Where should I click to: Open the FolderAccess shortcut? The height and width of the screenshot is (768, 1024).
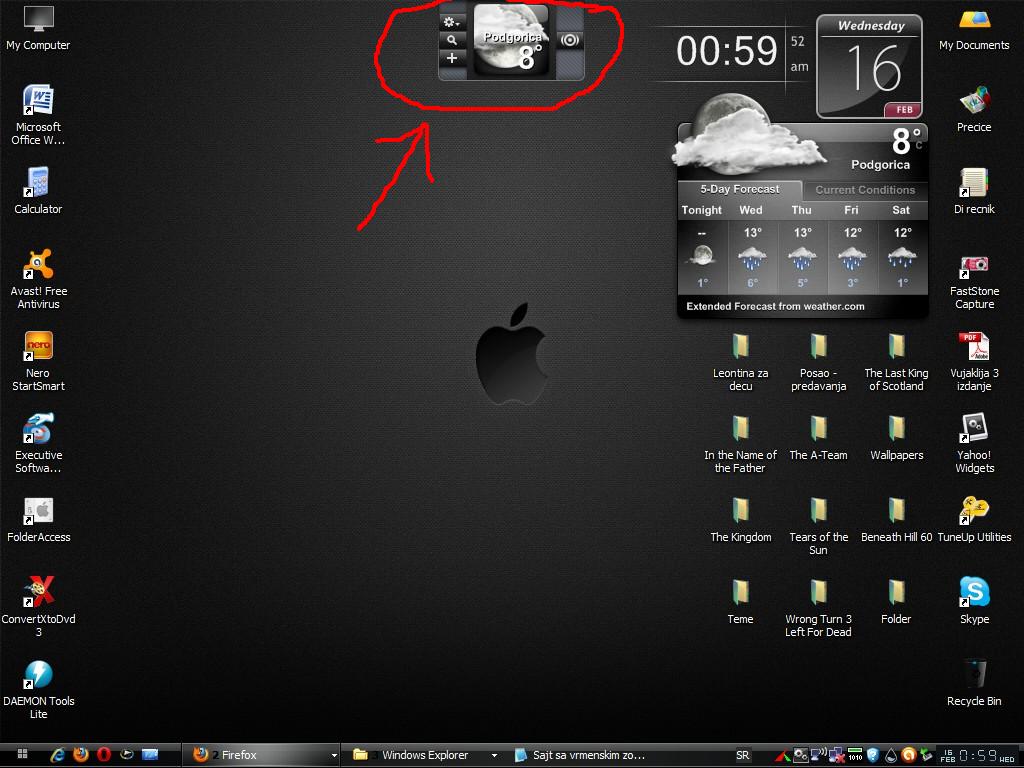point(38,520)
